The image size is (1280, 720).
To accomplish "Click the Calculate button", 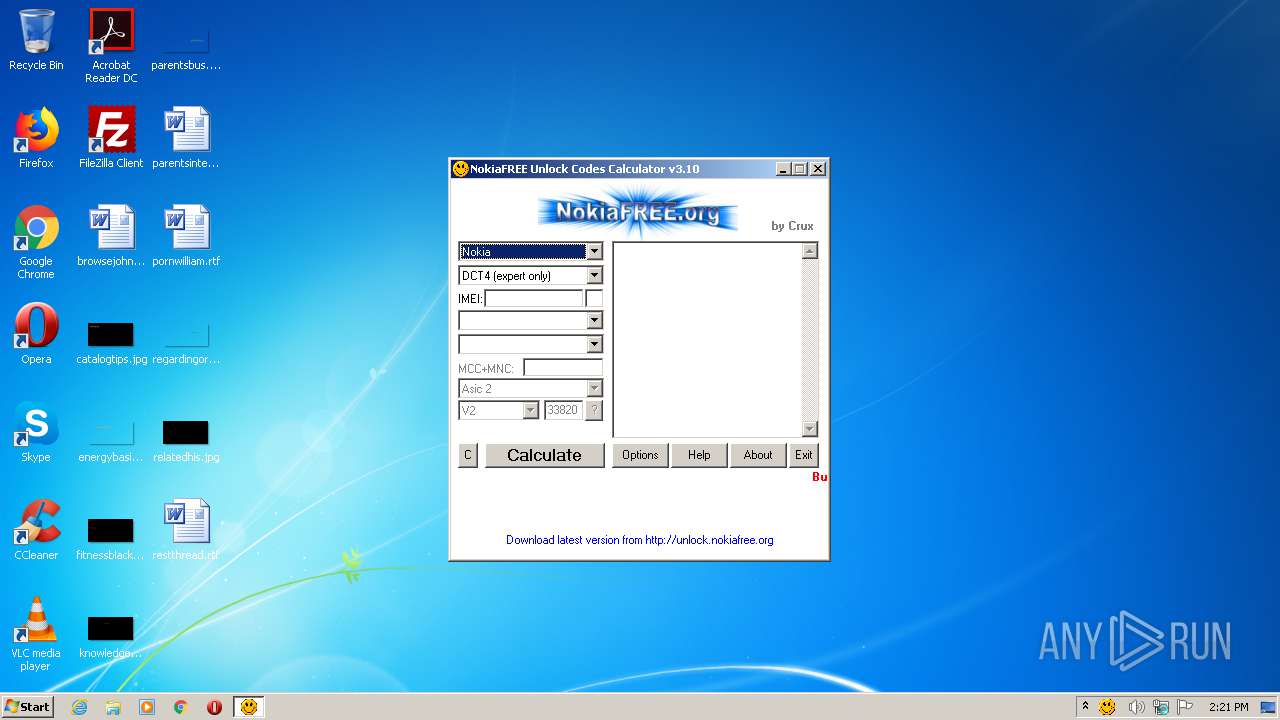I will [x=545, y=455].
